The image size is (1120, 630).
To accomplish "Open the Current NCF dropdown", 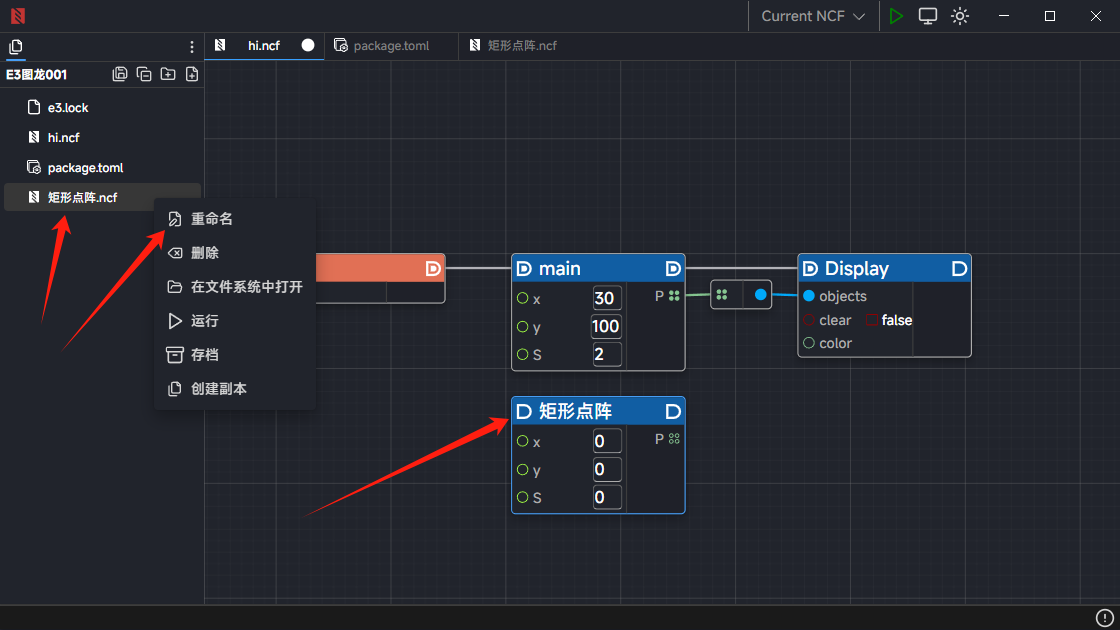I will pyautogui.click(x=812, y=16).
